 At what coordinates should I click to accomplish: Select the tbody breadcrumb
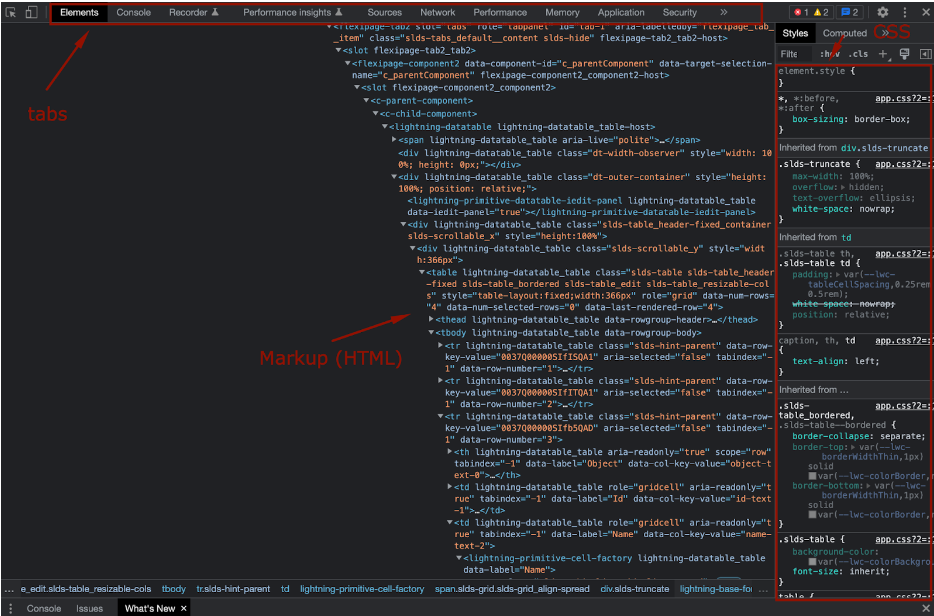click(173, 589)
